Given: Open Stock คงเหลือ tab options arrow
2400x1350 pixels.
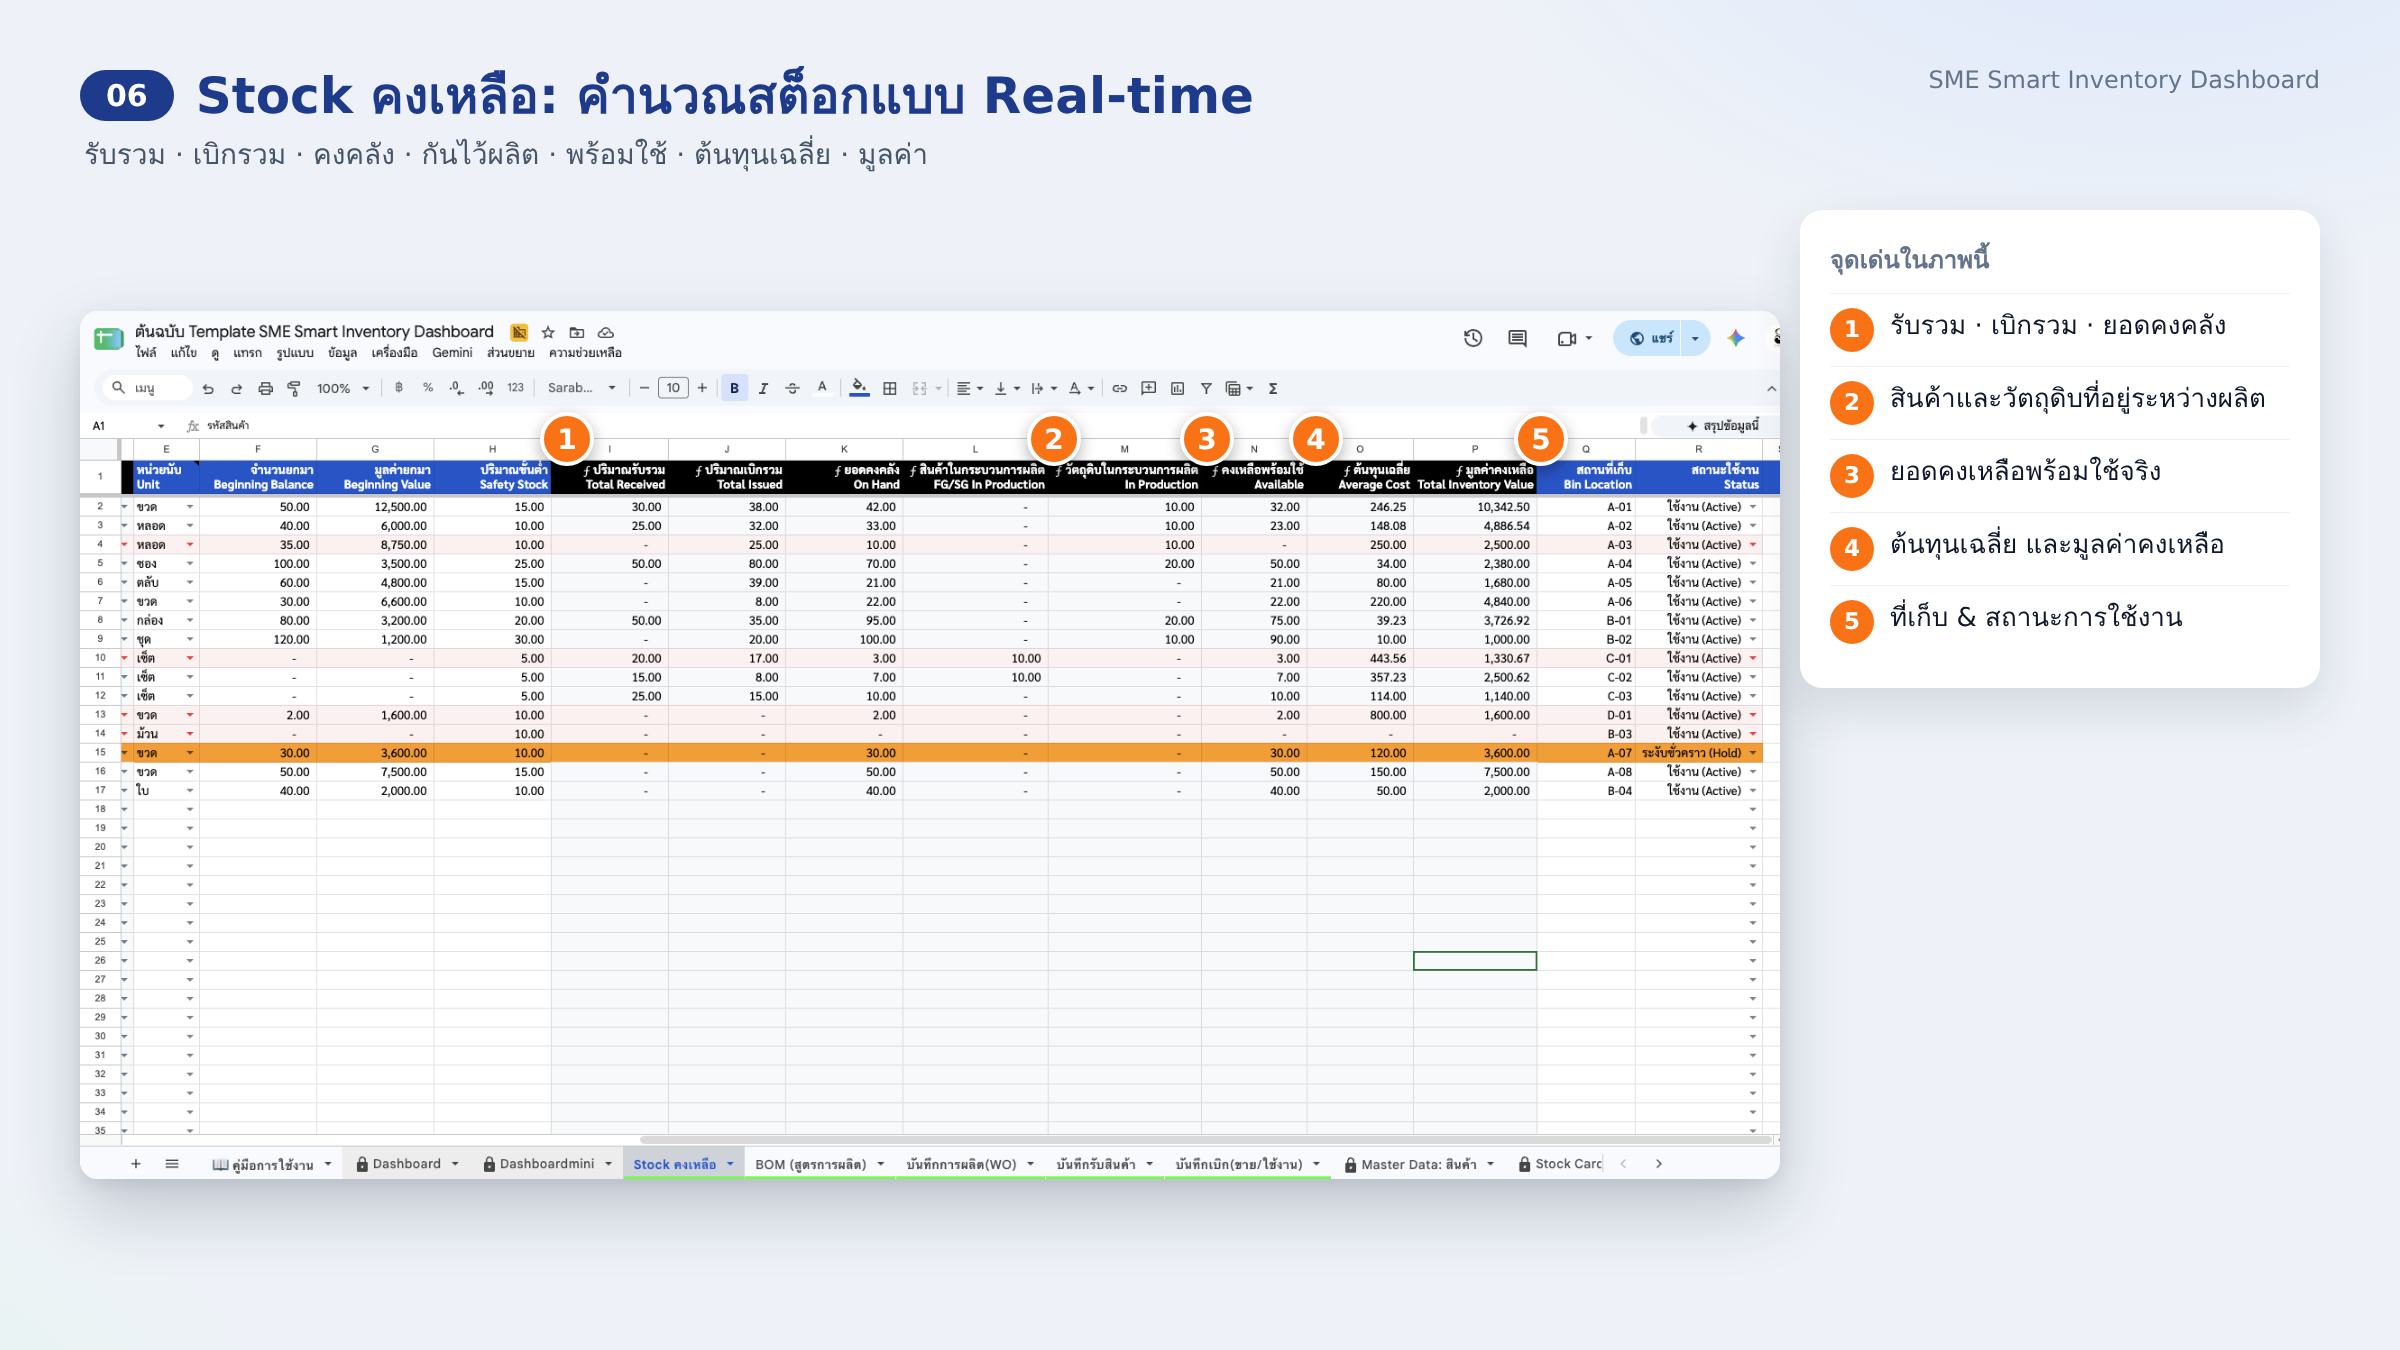Looking at the screenshot, I should tap(730, 1164).
